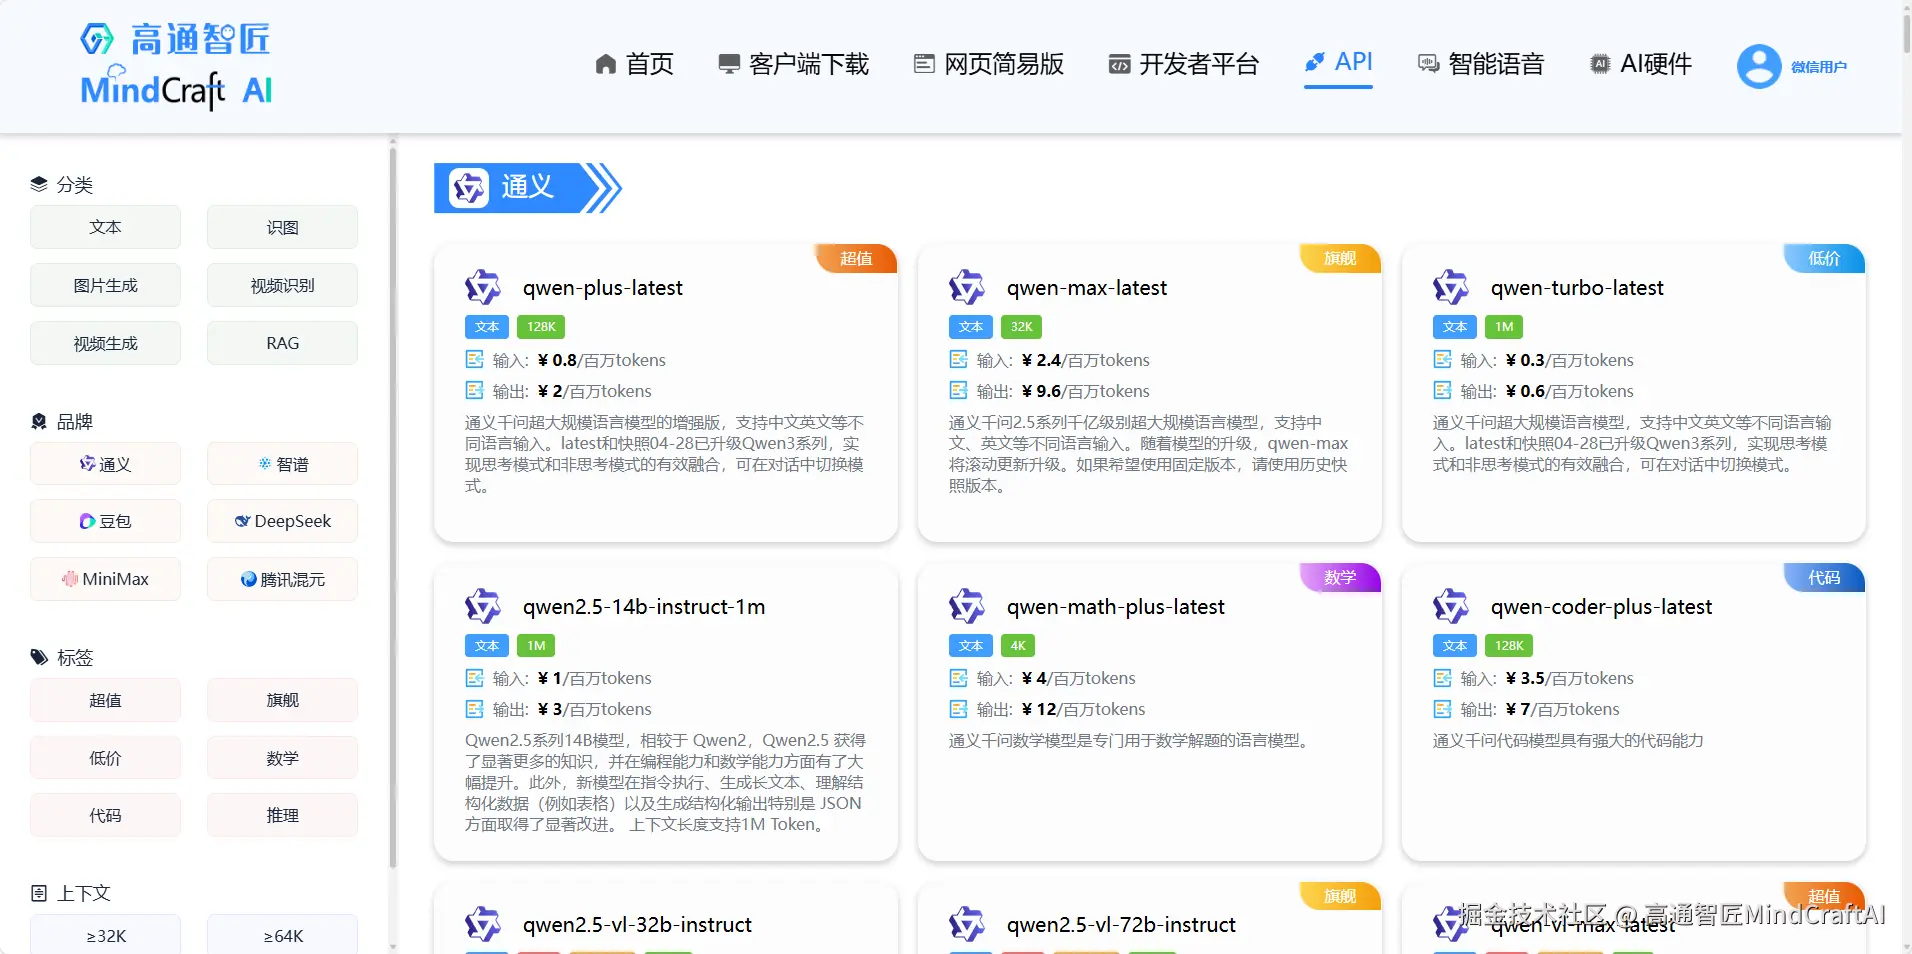Choose the ≥32K context filter
1912x954 pixels.
pos(105,934)
